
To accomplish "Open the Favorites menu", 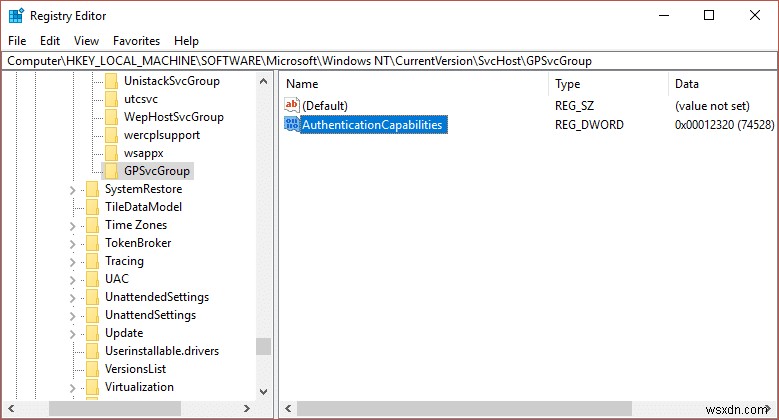I will (x=137, y=41).
